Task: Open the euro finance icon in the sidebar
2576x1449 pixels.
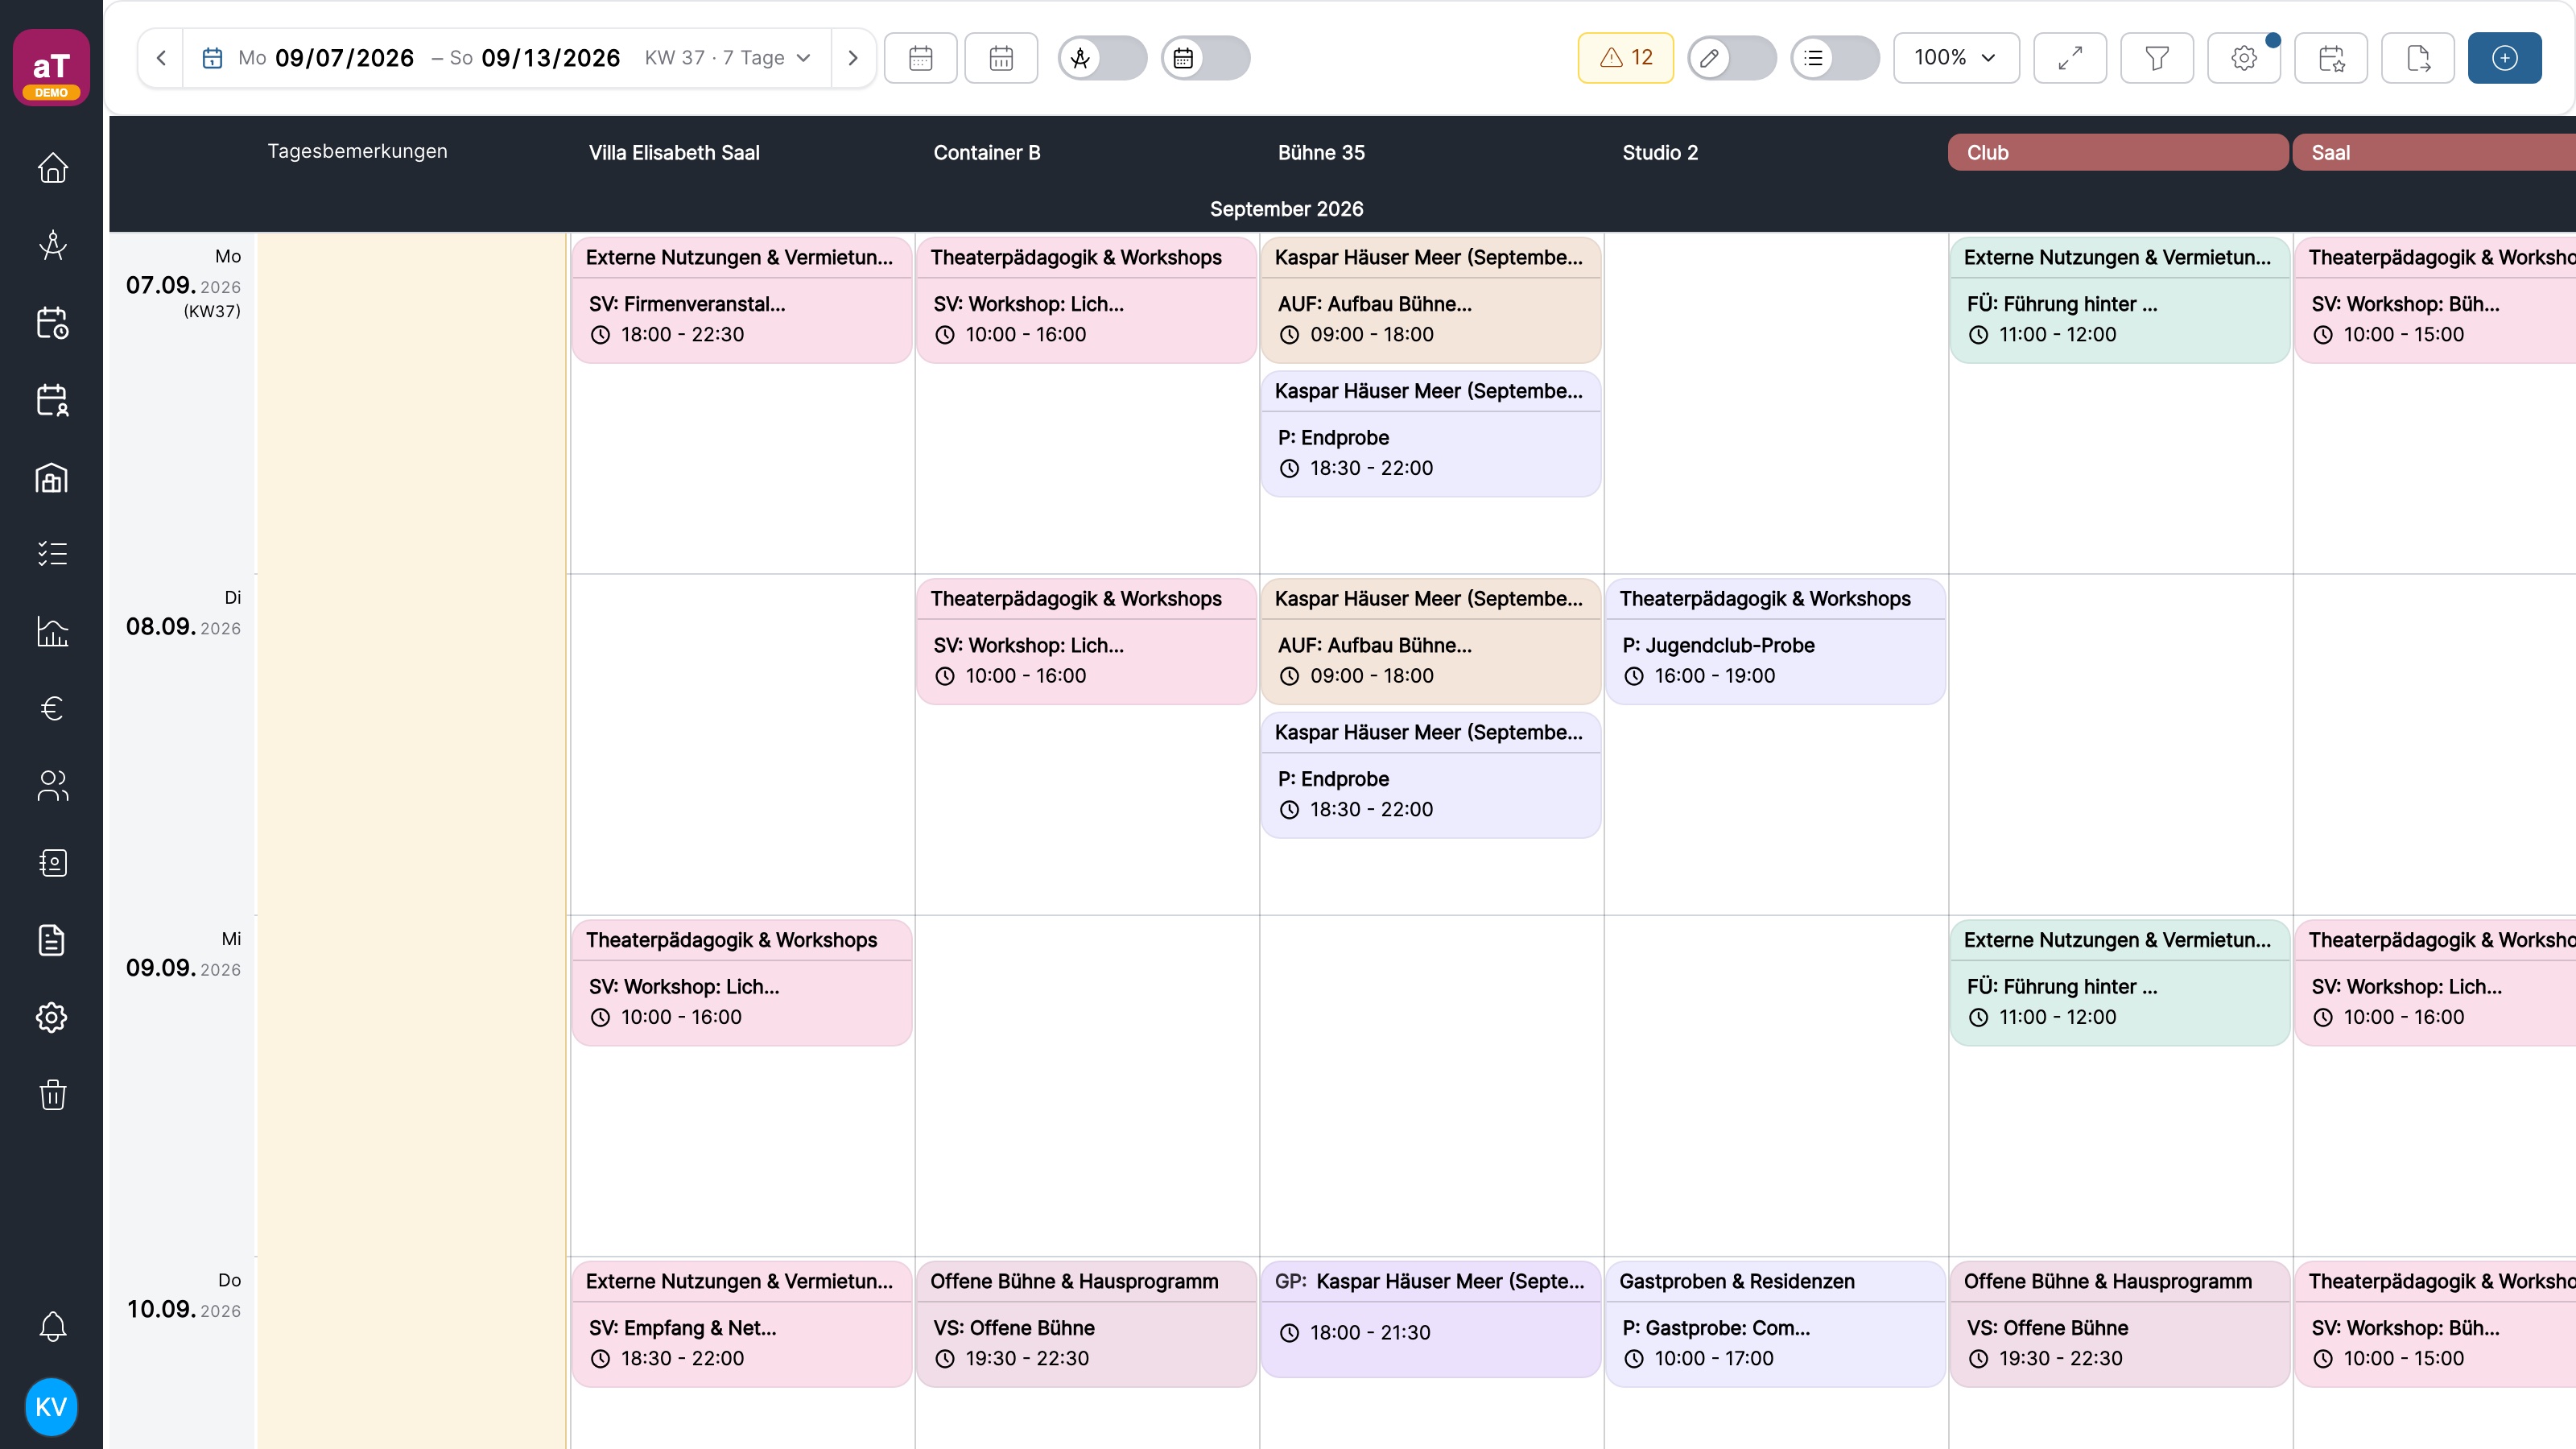Action: pos(52,708)
